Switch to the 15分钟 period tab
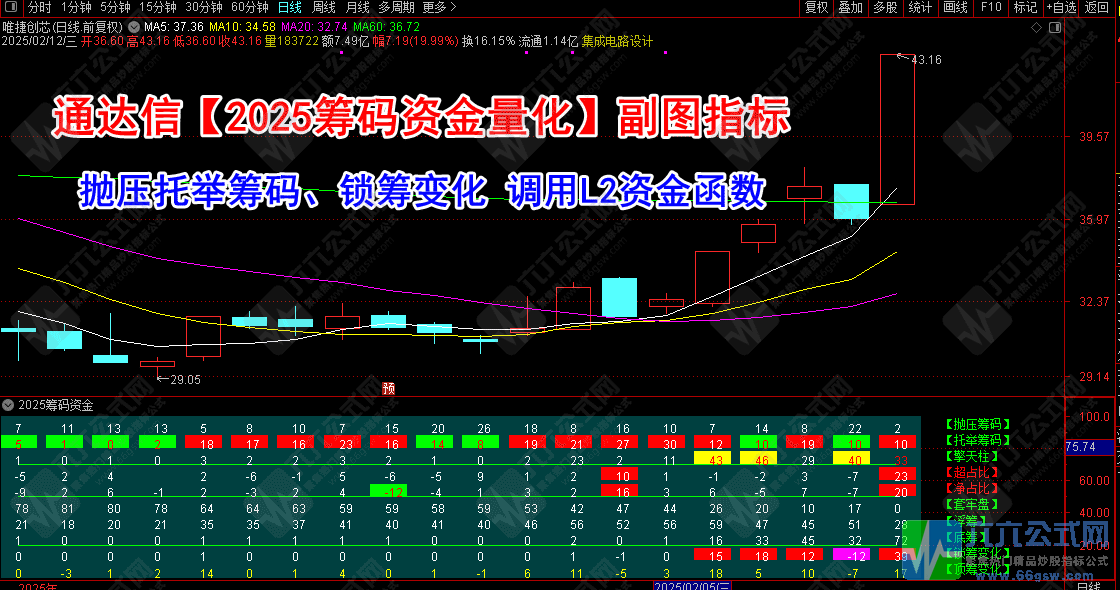Screen dimensions: 1120x590 pyautogui.click(x=158, y=7)
